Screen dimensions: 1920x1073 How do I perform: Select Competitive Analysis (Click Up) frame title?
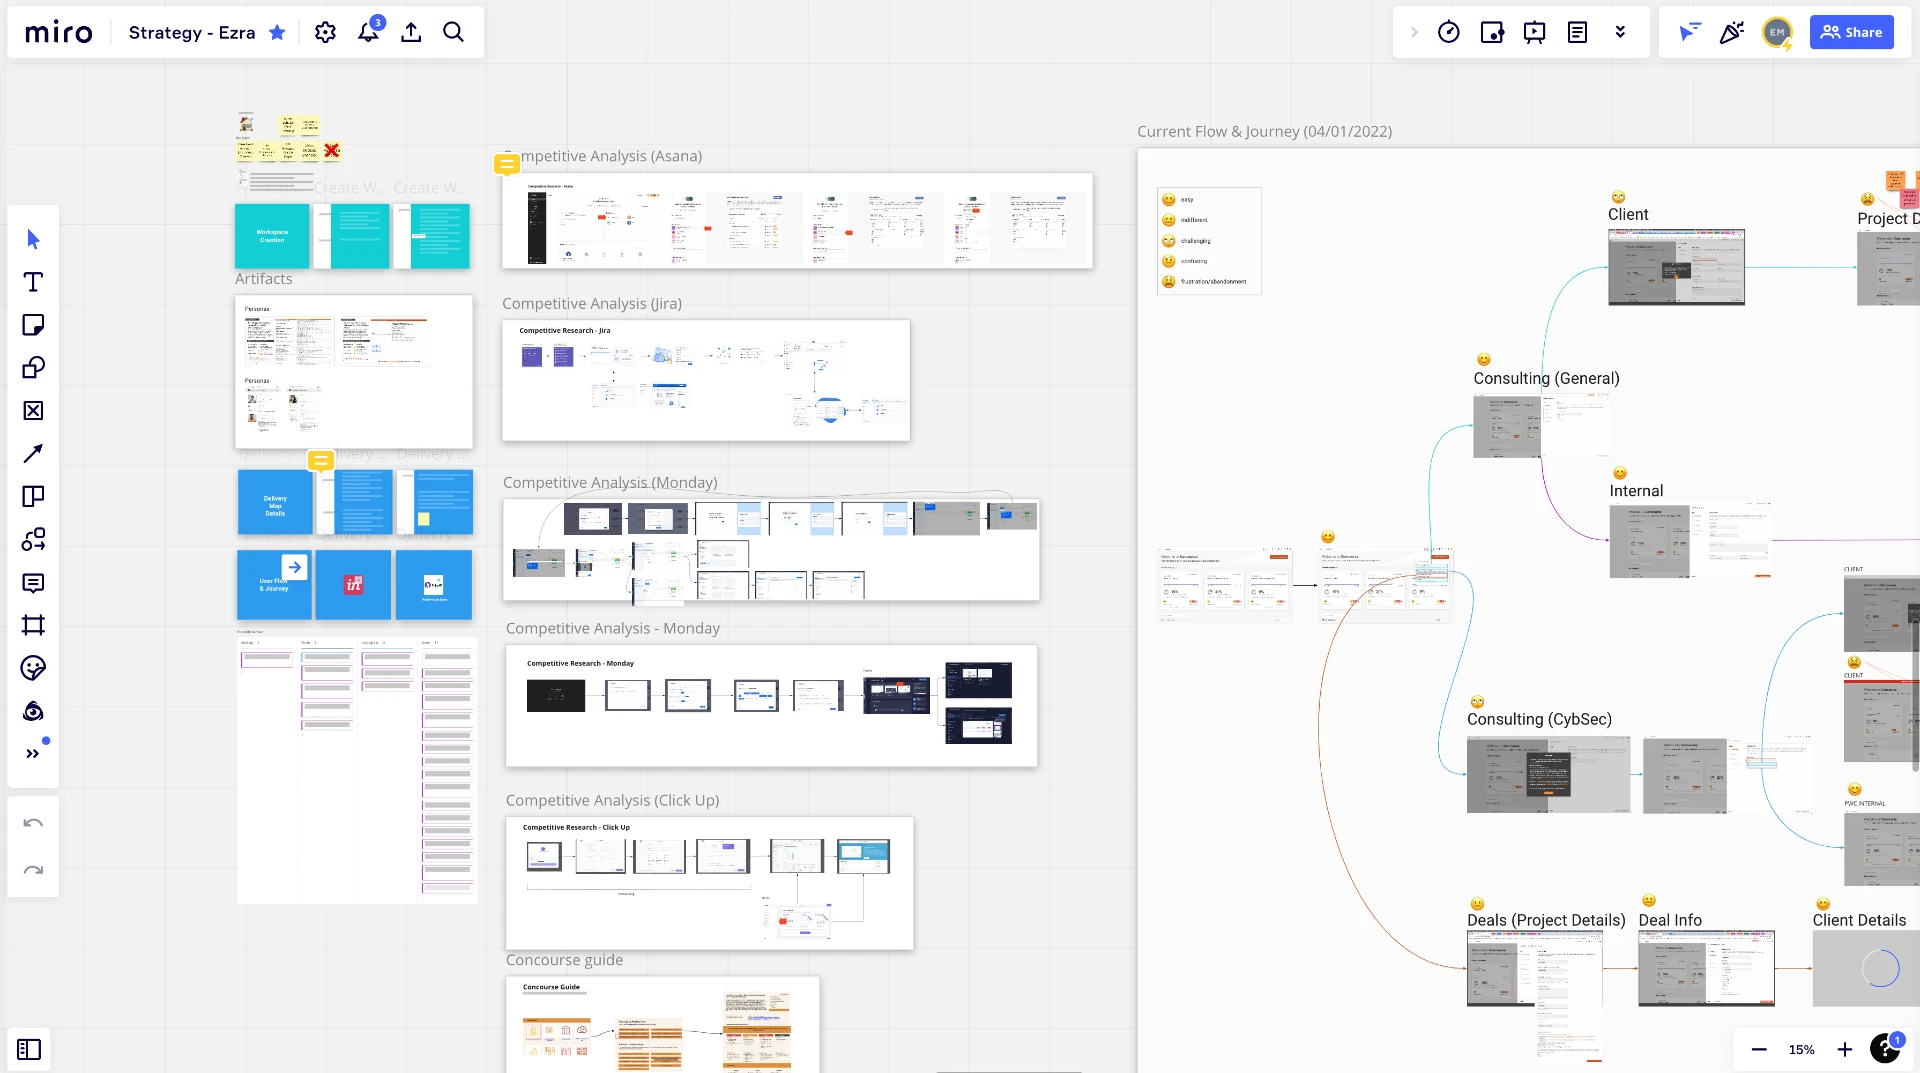pyautogui.click(x=613, y=801)
